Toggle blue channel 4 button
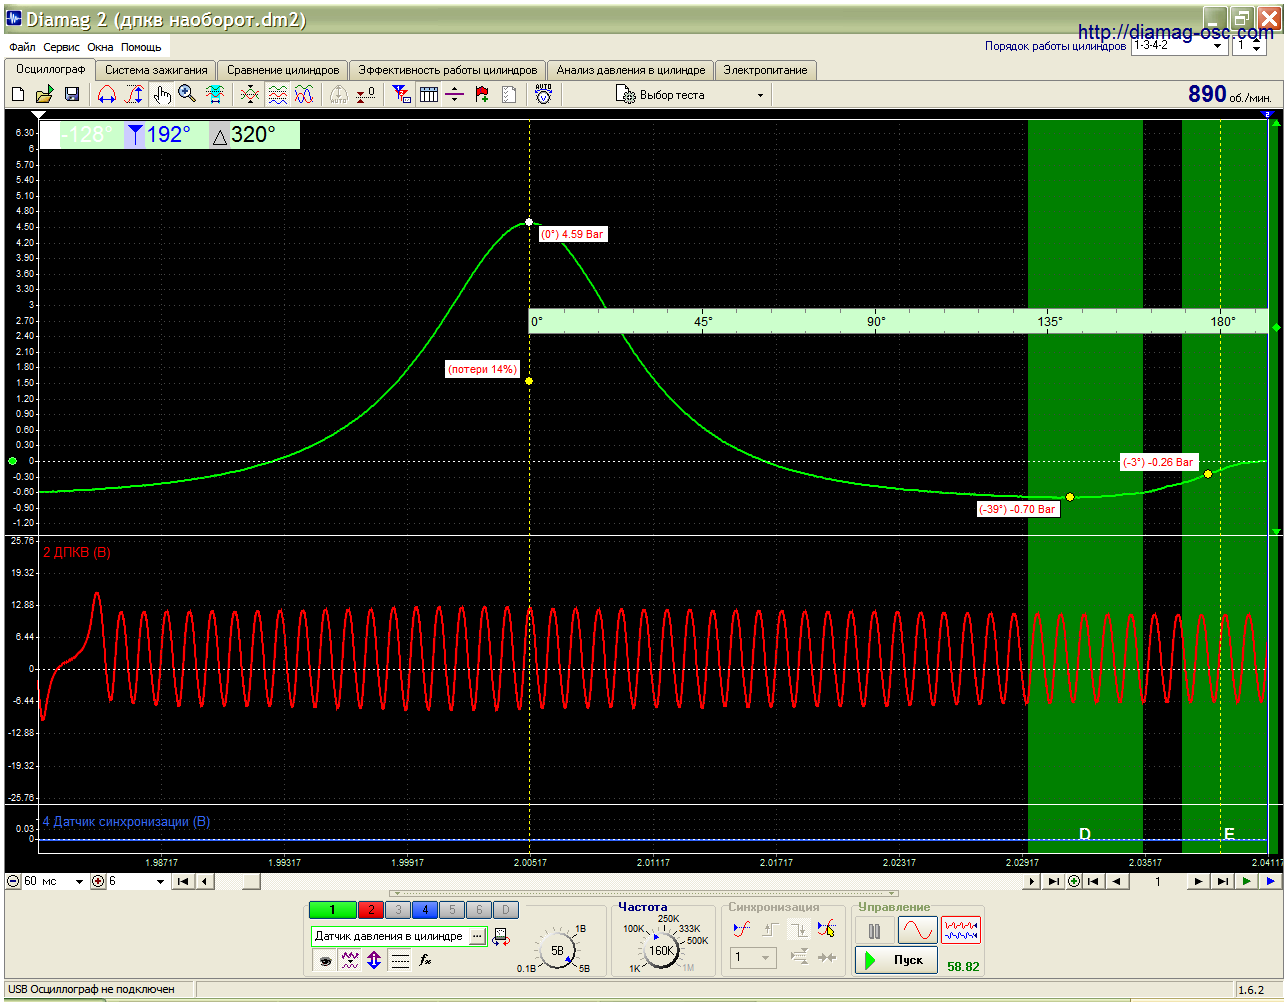The width and height of the screenshot is (1288, 1002). coord(425,909)
